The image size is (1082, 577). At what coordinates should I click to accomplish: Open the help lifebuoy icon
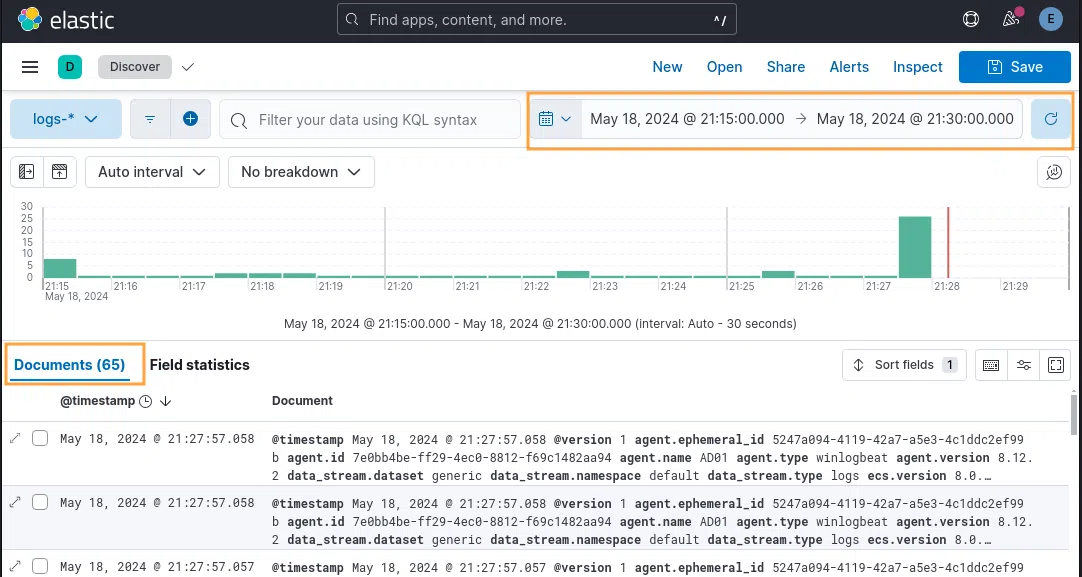tap(970, 19)
